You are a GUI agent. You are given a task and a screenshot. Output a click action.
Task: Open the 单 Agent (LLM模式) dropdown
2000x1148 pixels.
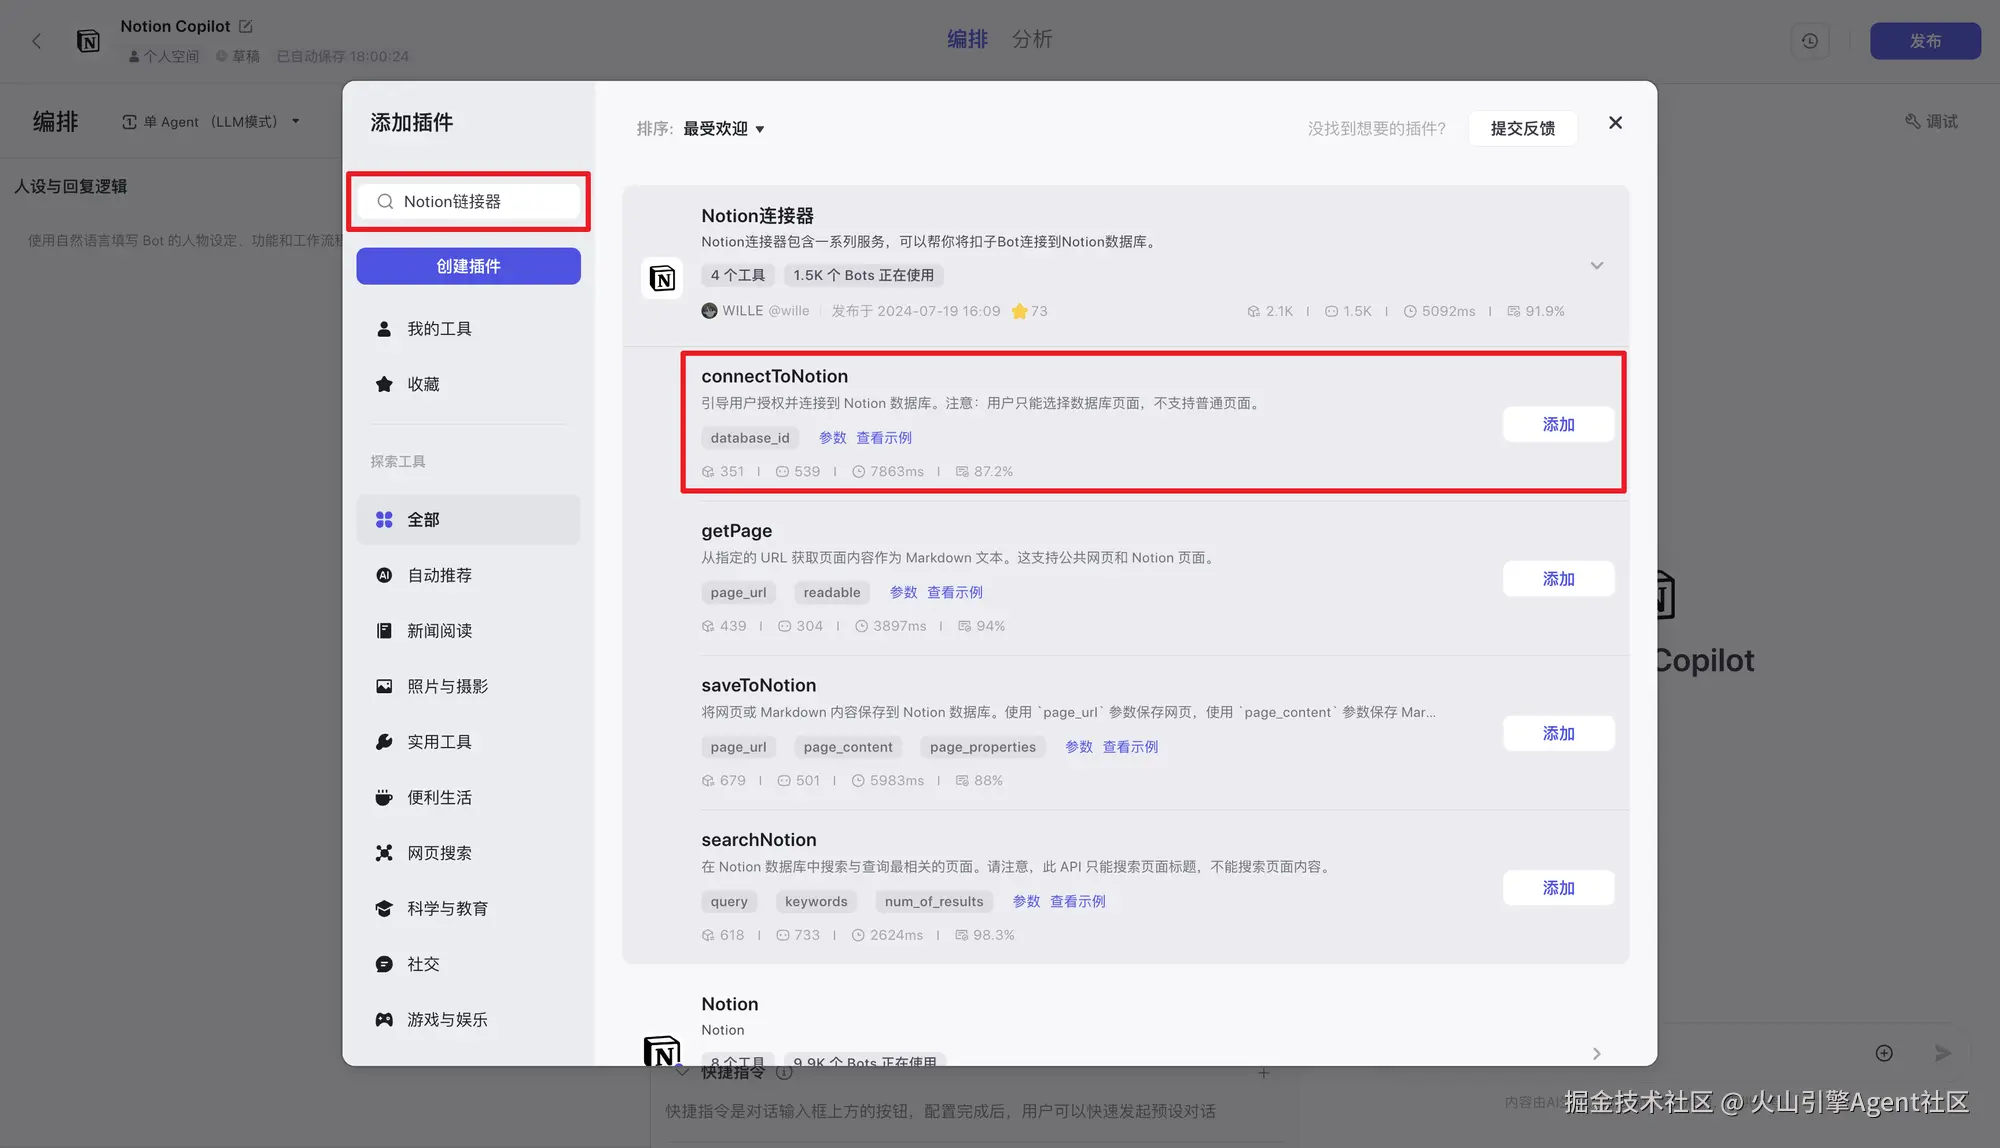coord(212,122)
